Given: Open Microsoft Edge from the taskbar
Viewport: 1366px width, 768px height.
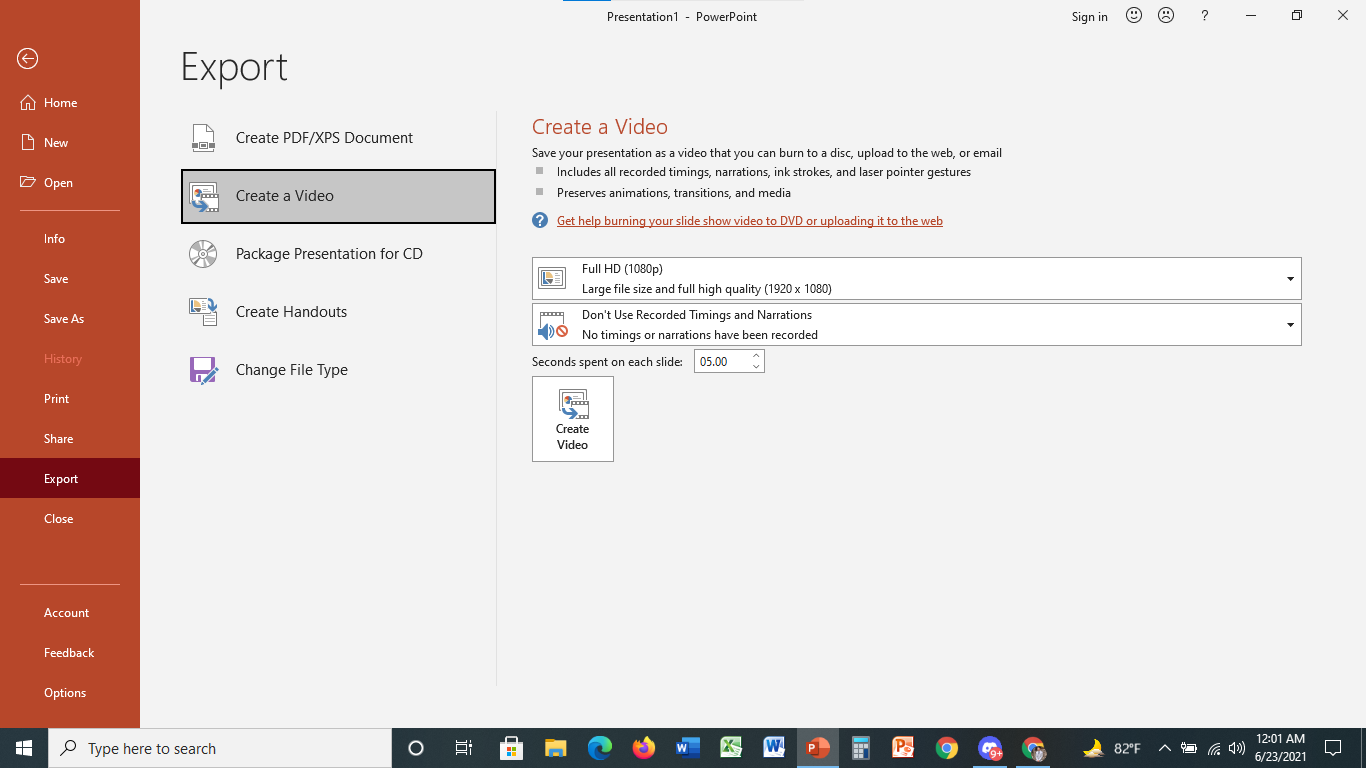Looking at the screenshot, I should click(x=600, y=748).
